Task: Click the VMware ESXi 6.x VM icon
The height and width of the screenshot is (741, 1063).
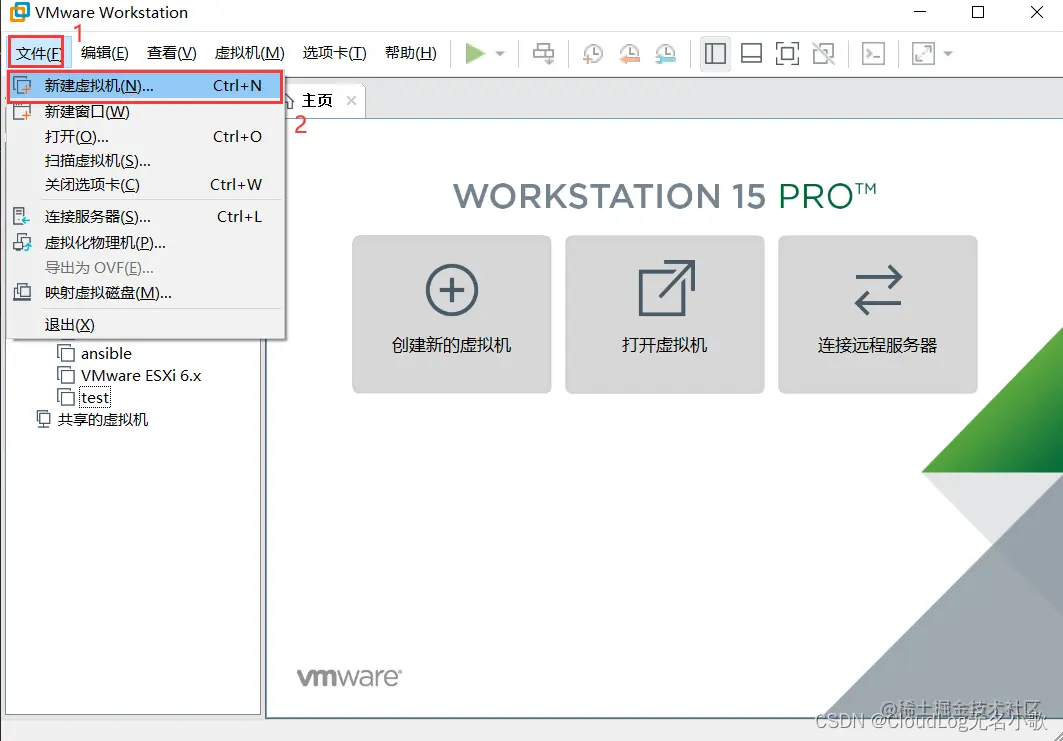Action: [66, 376]
